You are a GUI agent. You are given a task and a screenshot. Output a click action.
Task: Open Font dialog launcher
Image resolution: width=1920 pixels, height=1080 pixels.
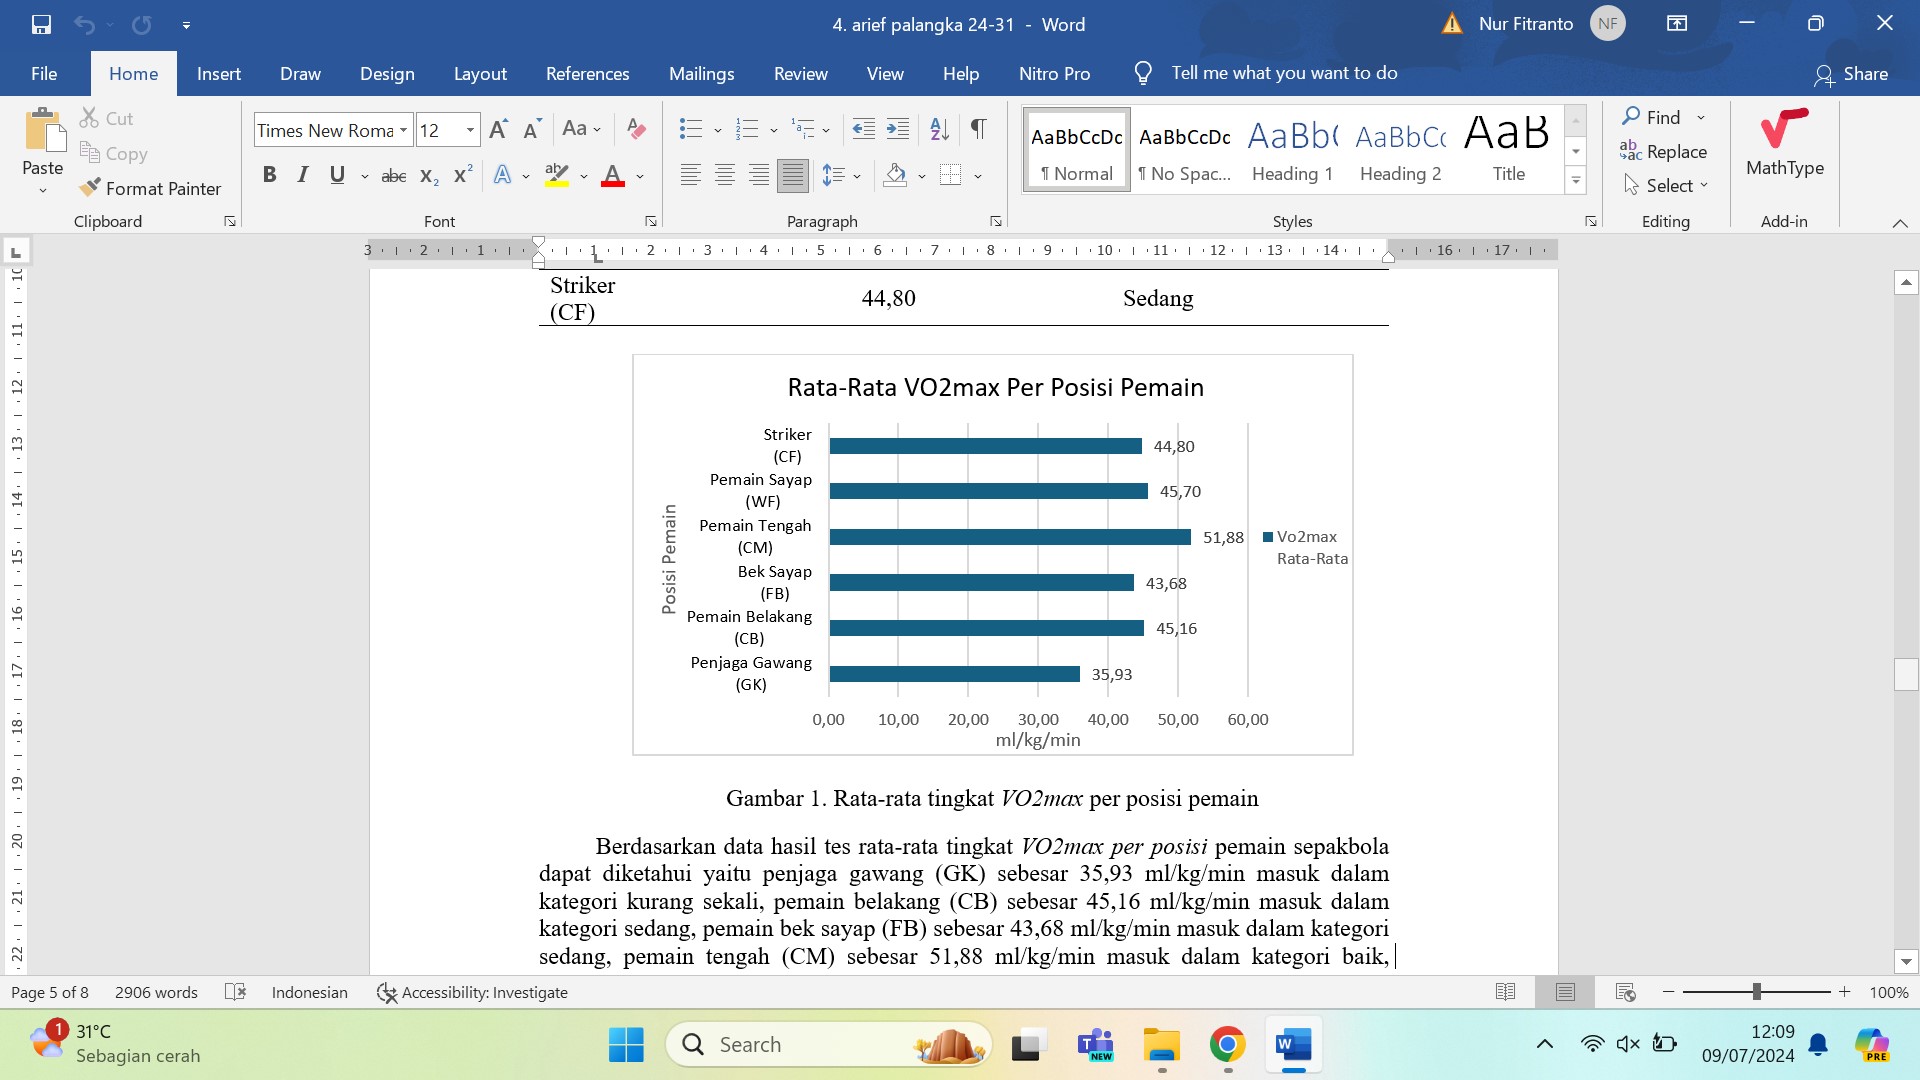651,221
